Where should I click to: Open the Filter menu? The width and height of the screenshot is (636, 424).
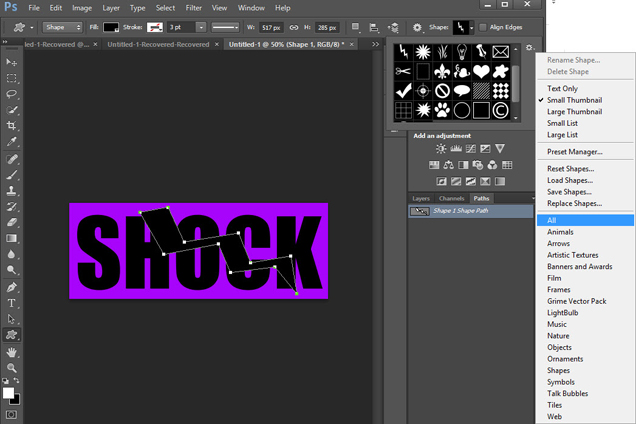click(x=193, y=8)
